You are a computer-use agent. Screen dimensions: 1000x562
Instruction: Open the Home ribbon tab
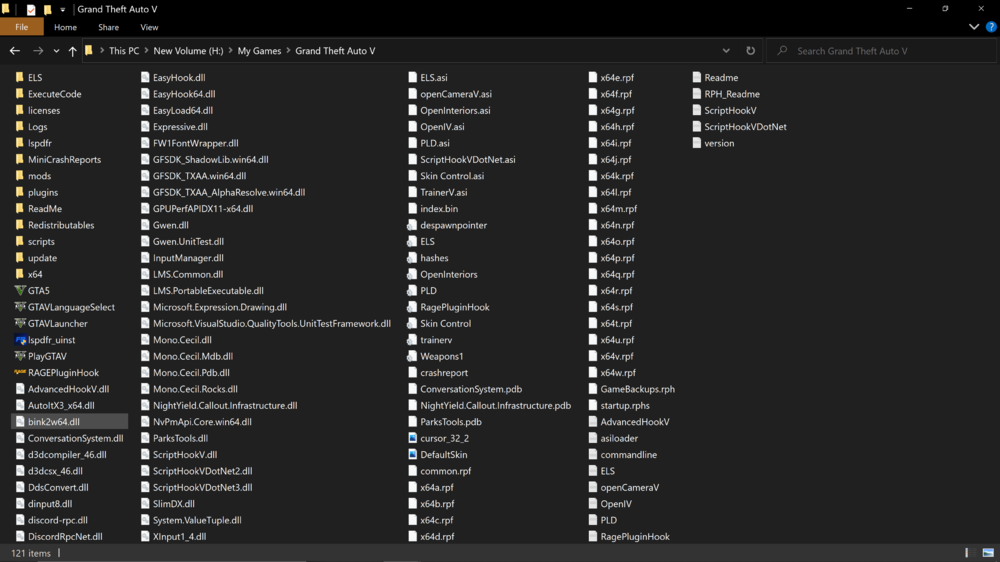65,27
